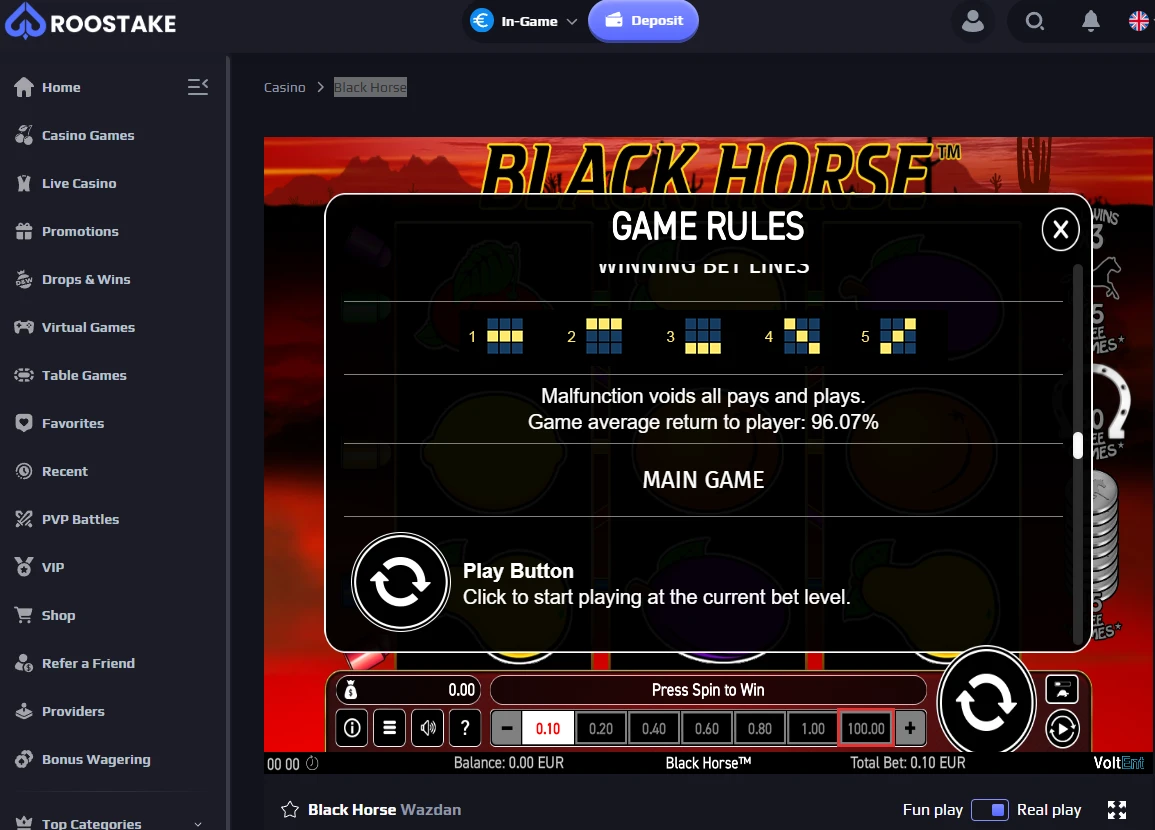Click the MAIN GAME heading

tap(703, 480)
